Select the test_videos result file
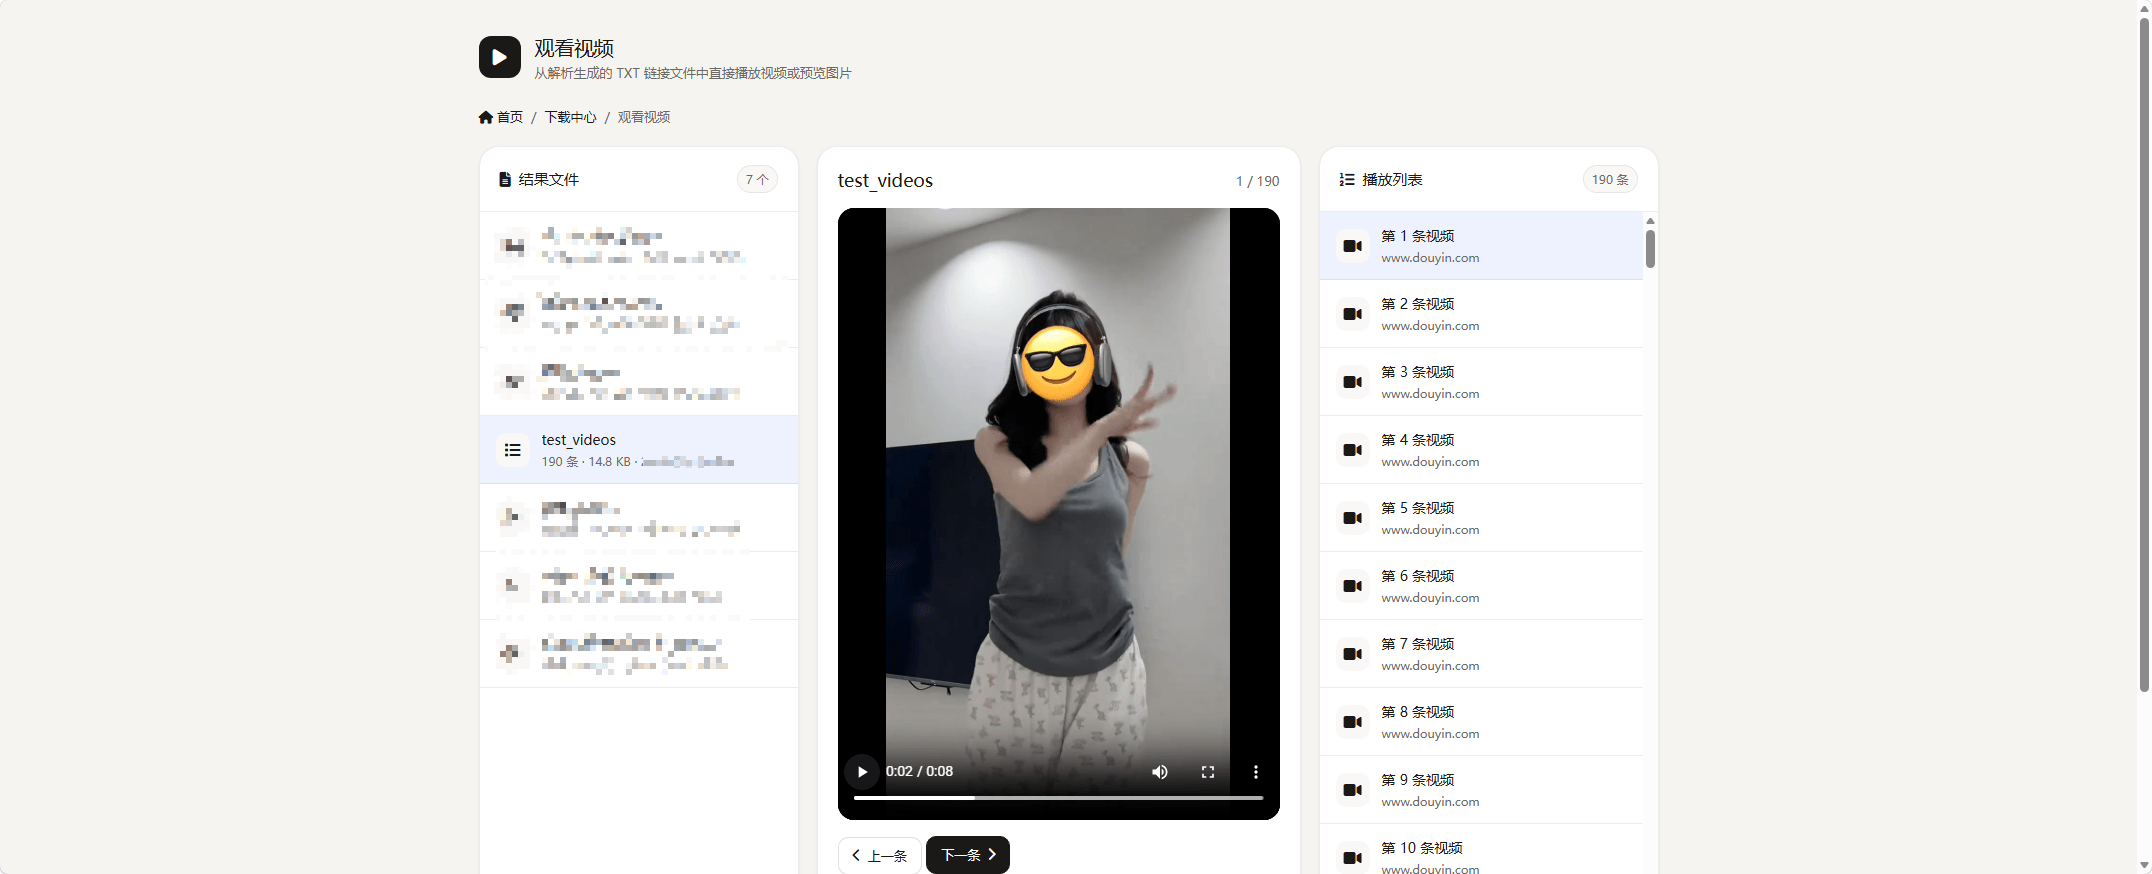Screen dimensions: 2152x874 639,450
